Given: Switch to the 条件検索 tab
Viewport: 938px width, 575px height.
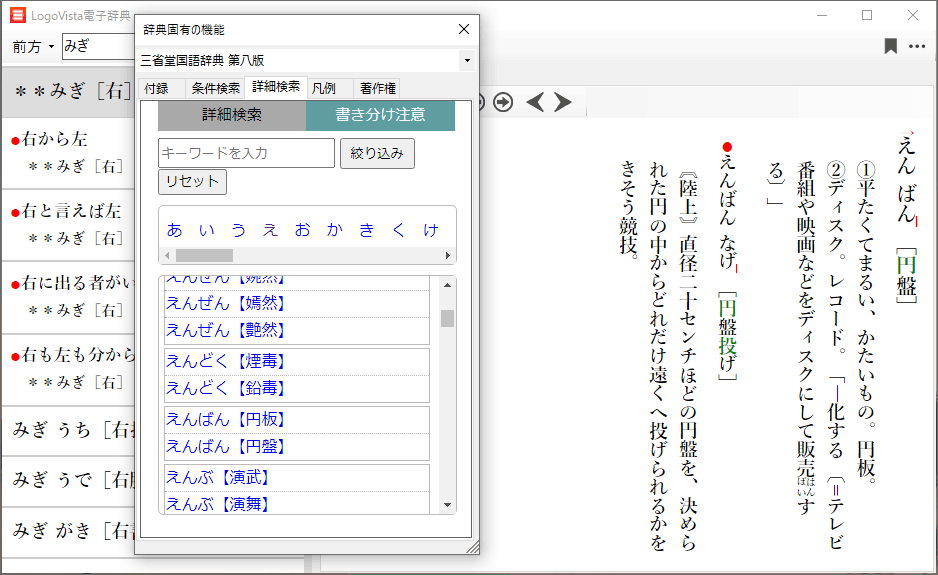Looking at the screenshot, I should [x=216, y=88].
